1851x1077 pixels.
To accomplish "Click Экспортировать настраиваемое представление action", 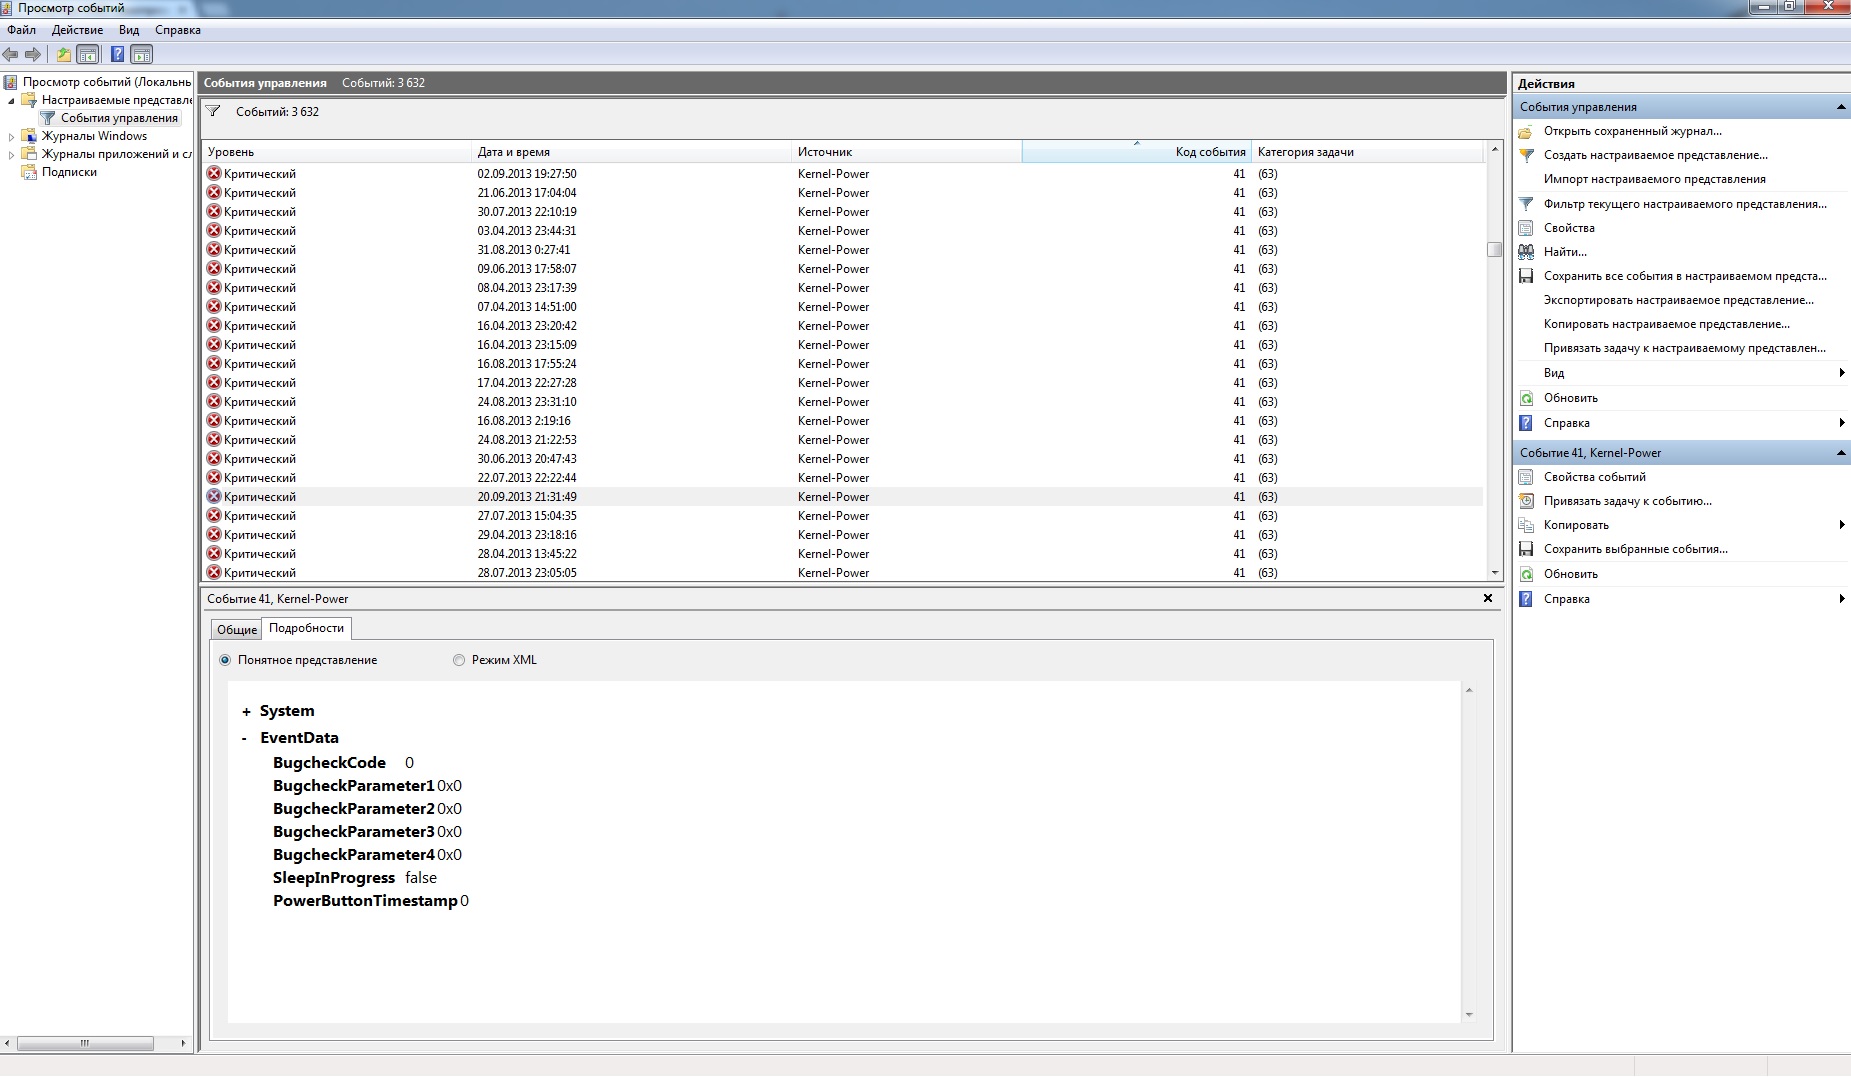I will (1678, 300).
